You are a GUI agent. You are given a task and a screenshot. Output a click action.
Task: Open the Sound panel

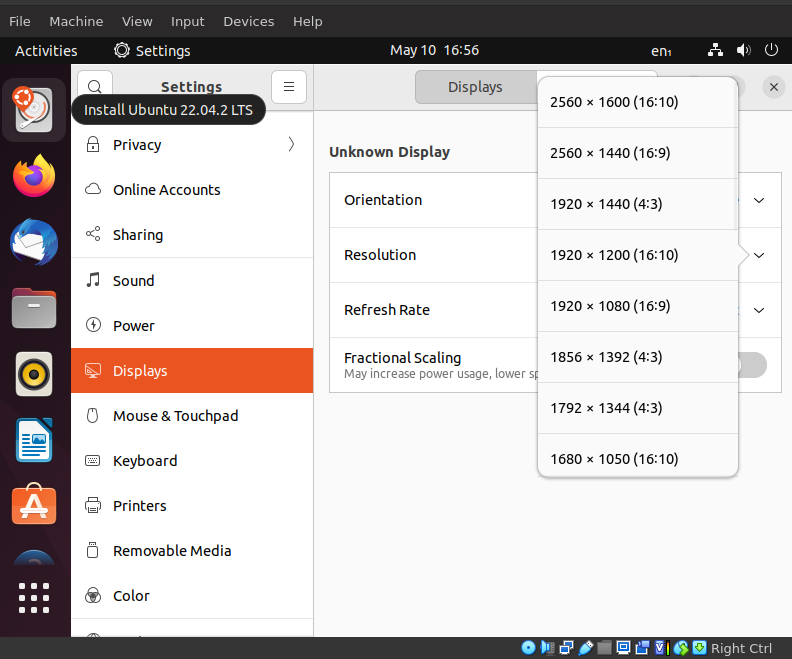(x=192, y=281)
